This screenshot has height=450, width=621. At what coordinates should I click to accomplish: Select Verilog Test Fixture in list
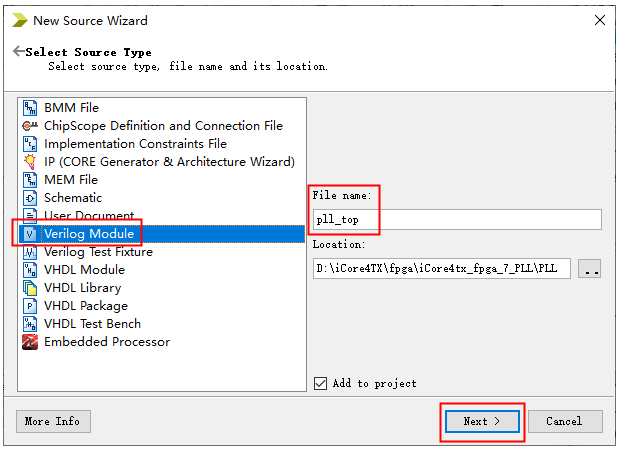pyautogui.click(x=98, y=252)
